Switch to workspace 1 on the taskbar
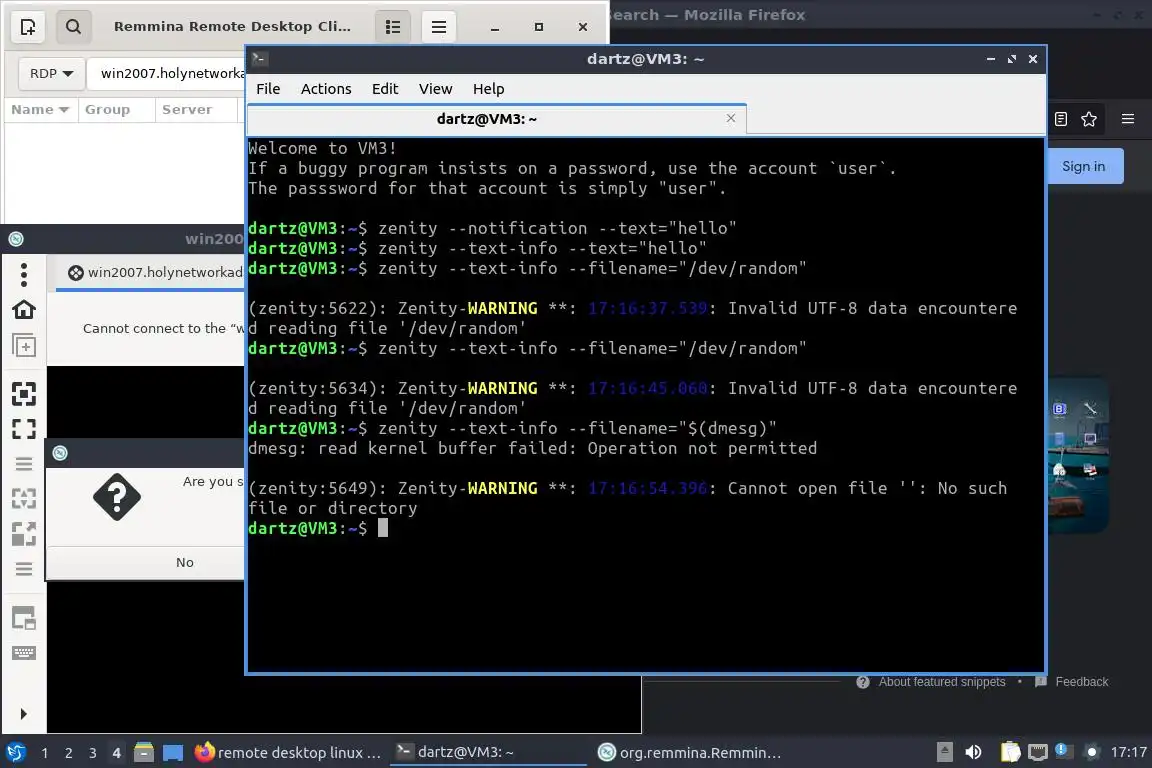1152x768 pixels. pyautogui.click(x=45, y=753)
